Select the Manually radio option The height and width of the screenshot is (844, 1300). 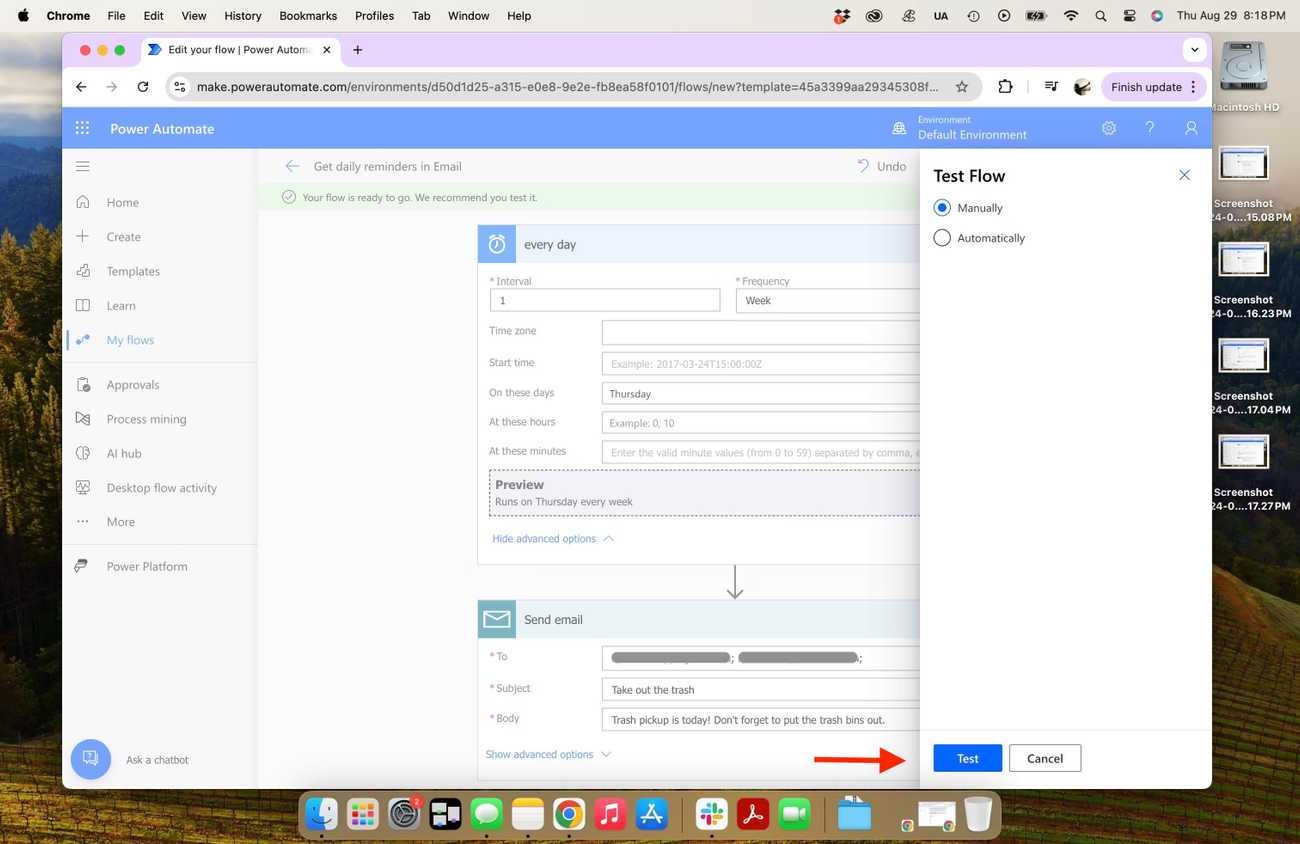click(x=942, y=208)
